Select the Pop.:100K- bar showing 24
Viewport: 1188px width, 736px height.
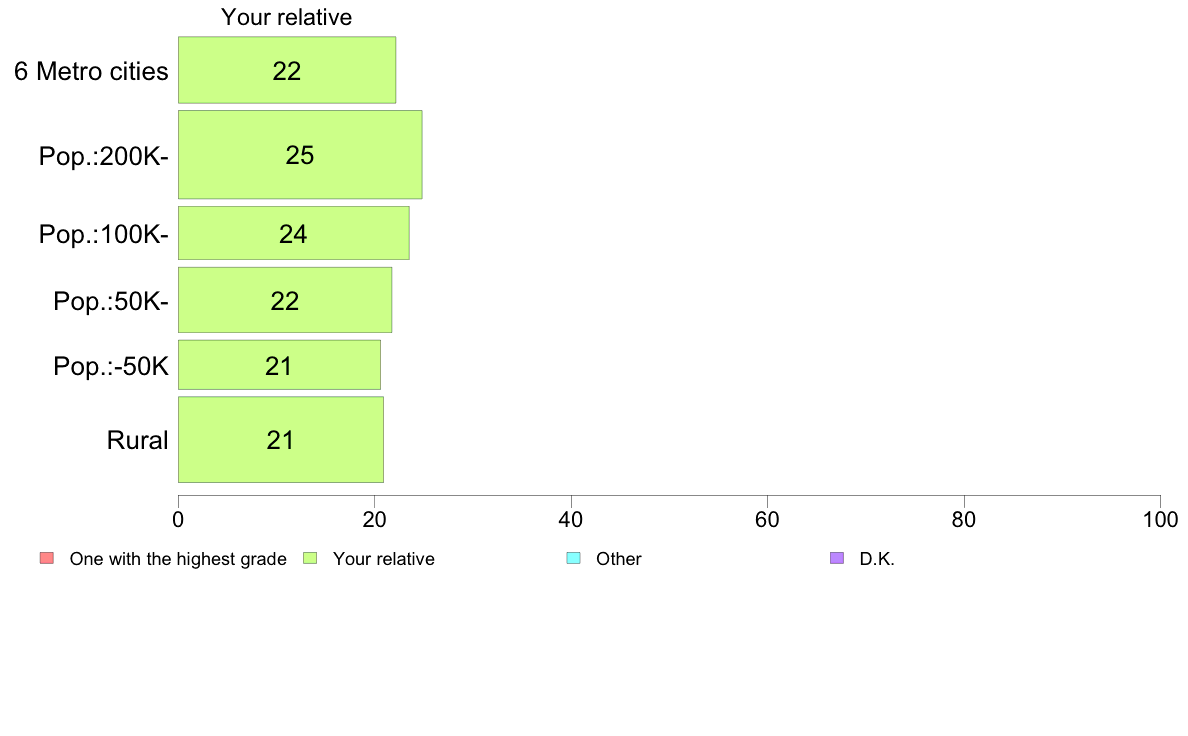coord(293,233)
